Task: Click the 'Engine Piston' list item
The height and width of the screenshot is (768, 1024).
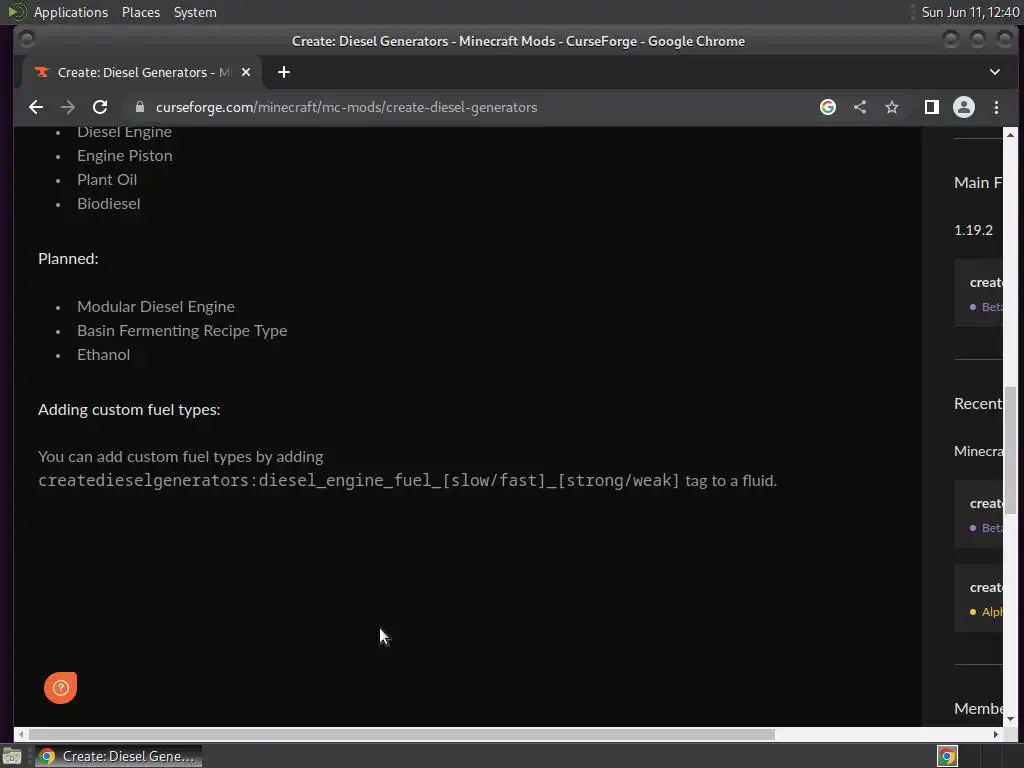Action: coord(125,155)
